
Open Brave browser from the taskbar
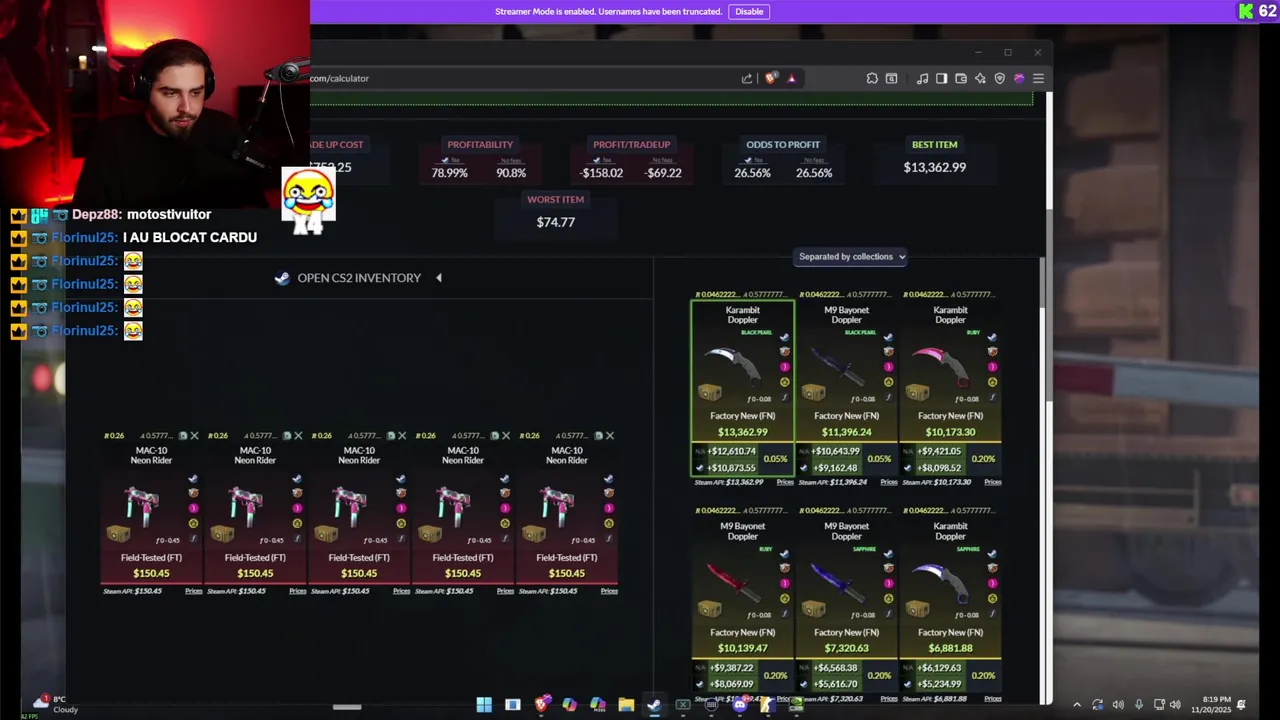point(541,705)
